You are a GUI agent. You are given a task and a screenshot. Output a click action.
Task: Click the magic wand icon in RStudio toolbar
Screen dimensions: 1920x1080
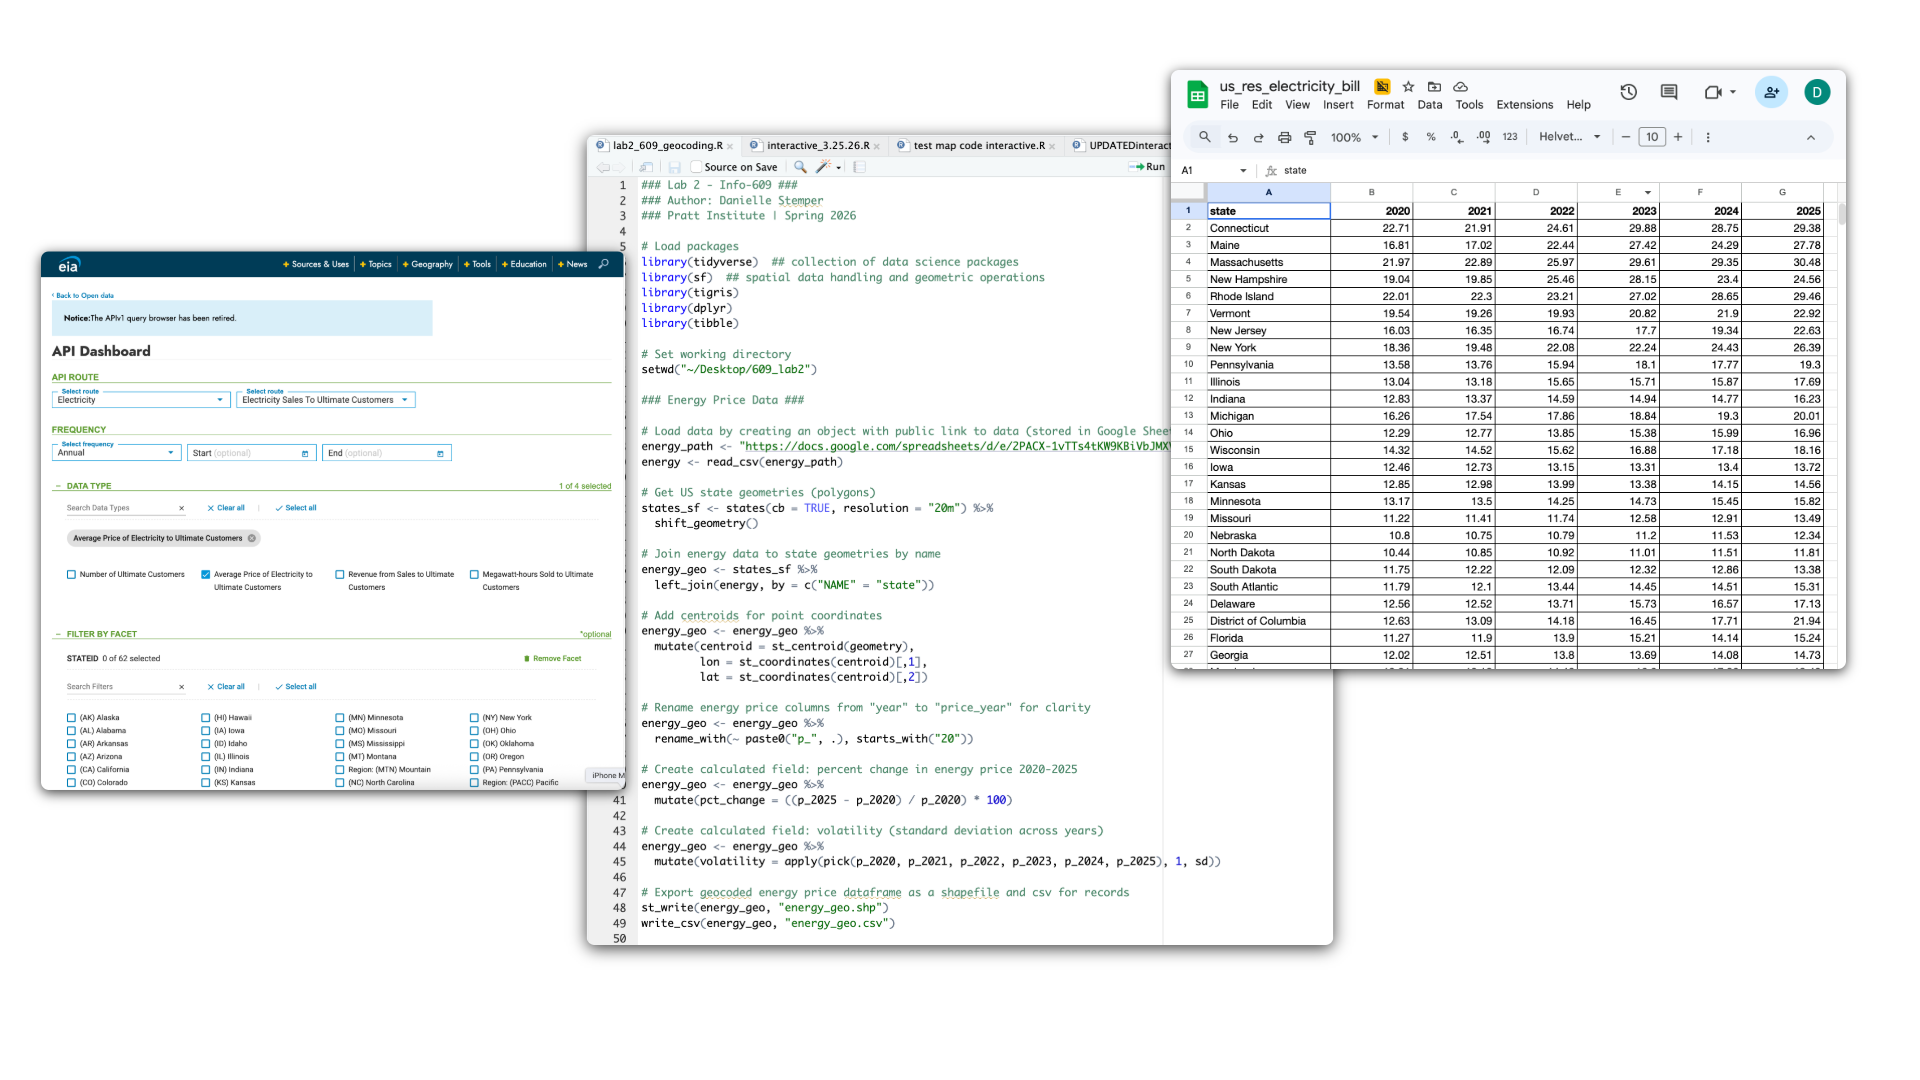(x=823, y=167)
